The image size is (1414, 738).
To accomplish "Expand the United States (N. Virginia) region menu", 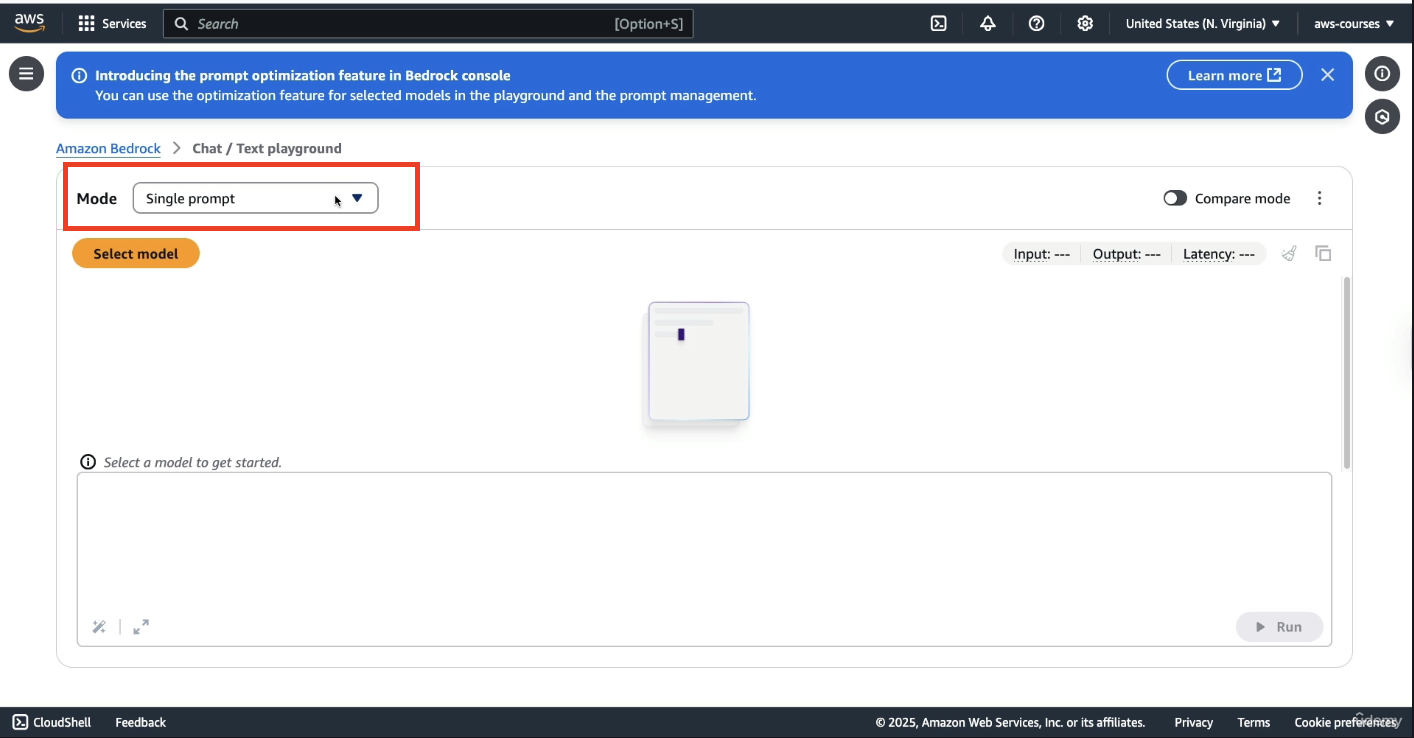I will tap(1203, 23).
